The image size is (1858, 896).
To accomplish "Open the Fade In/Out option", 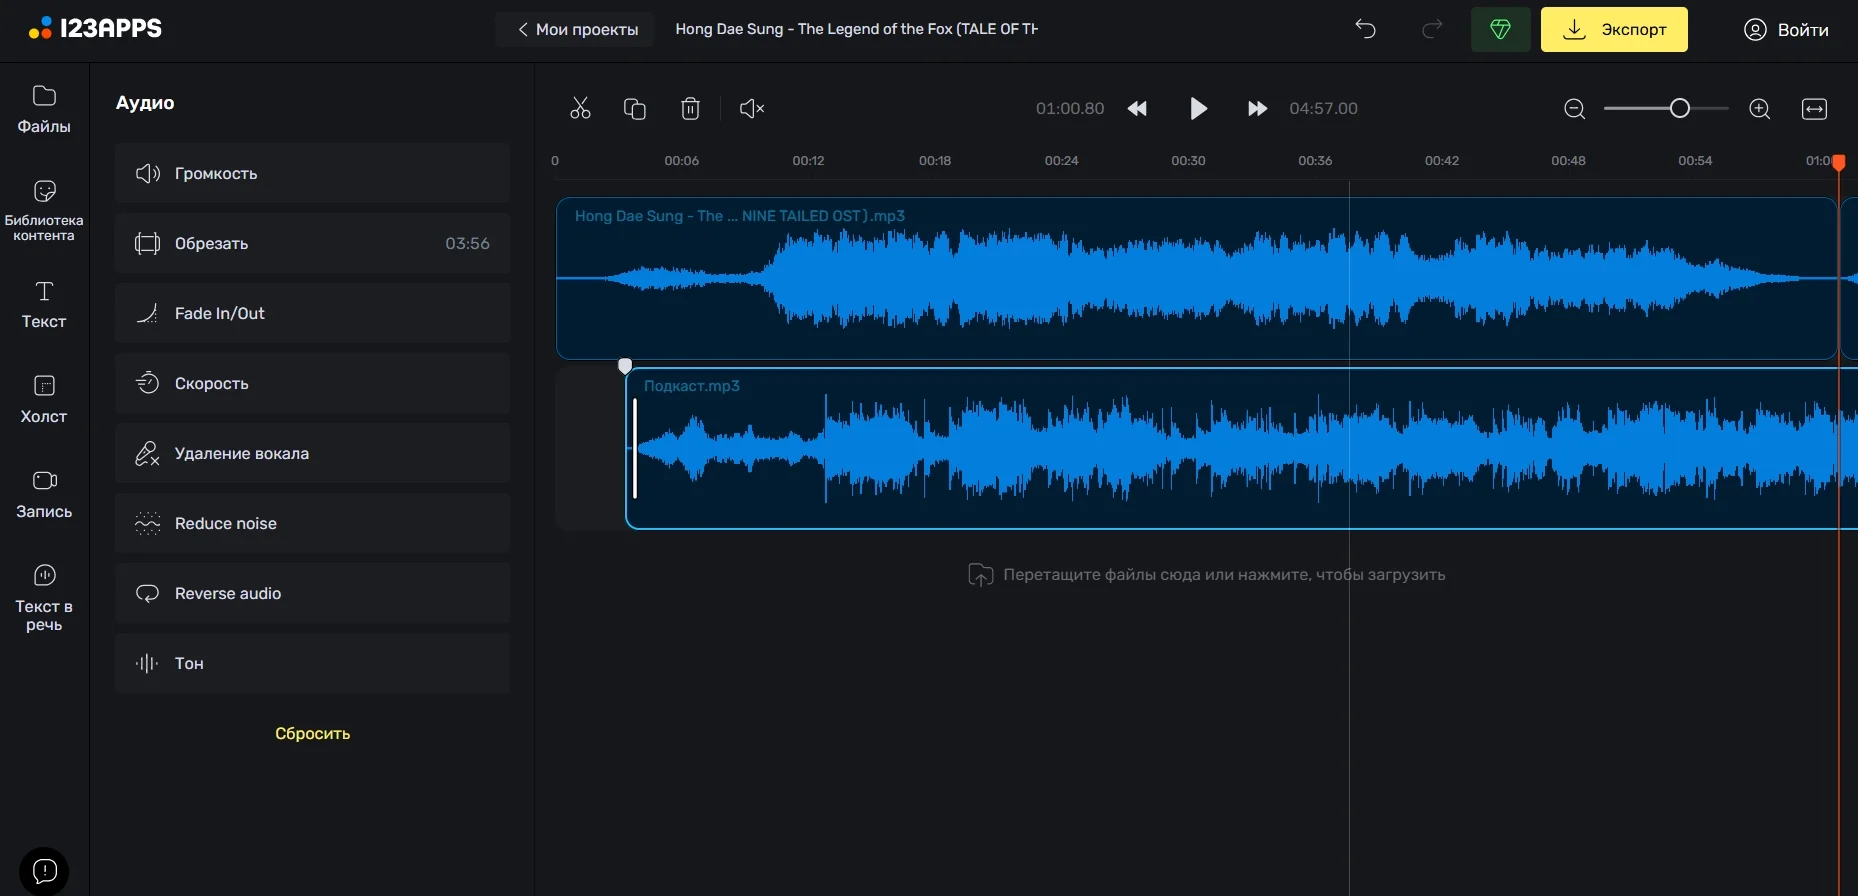I will coord(312,313).
